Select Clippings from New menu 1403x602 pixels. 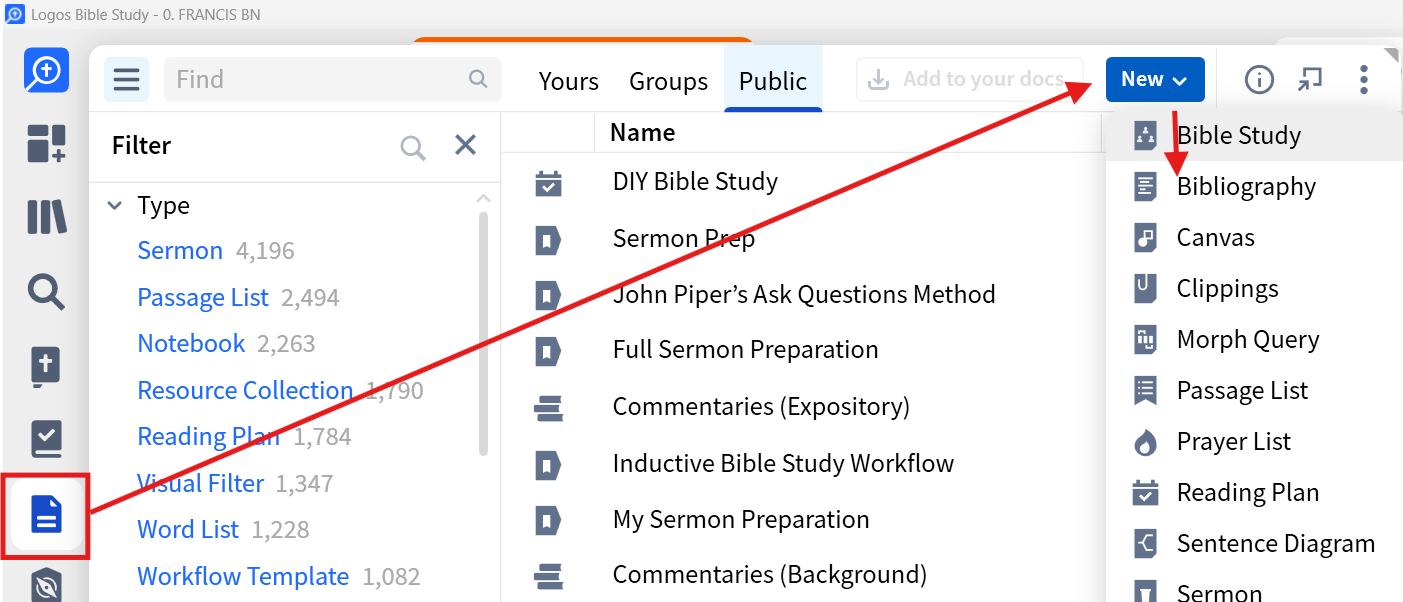[1254, 289]
